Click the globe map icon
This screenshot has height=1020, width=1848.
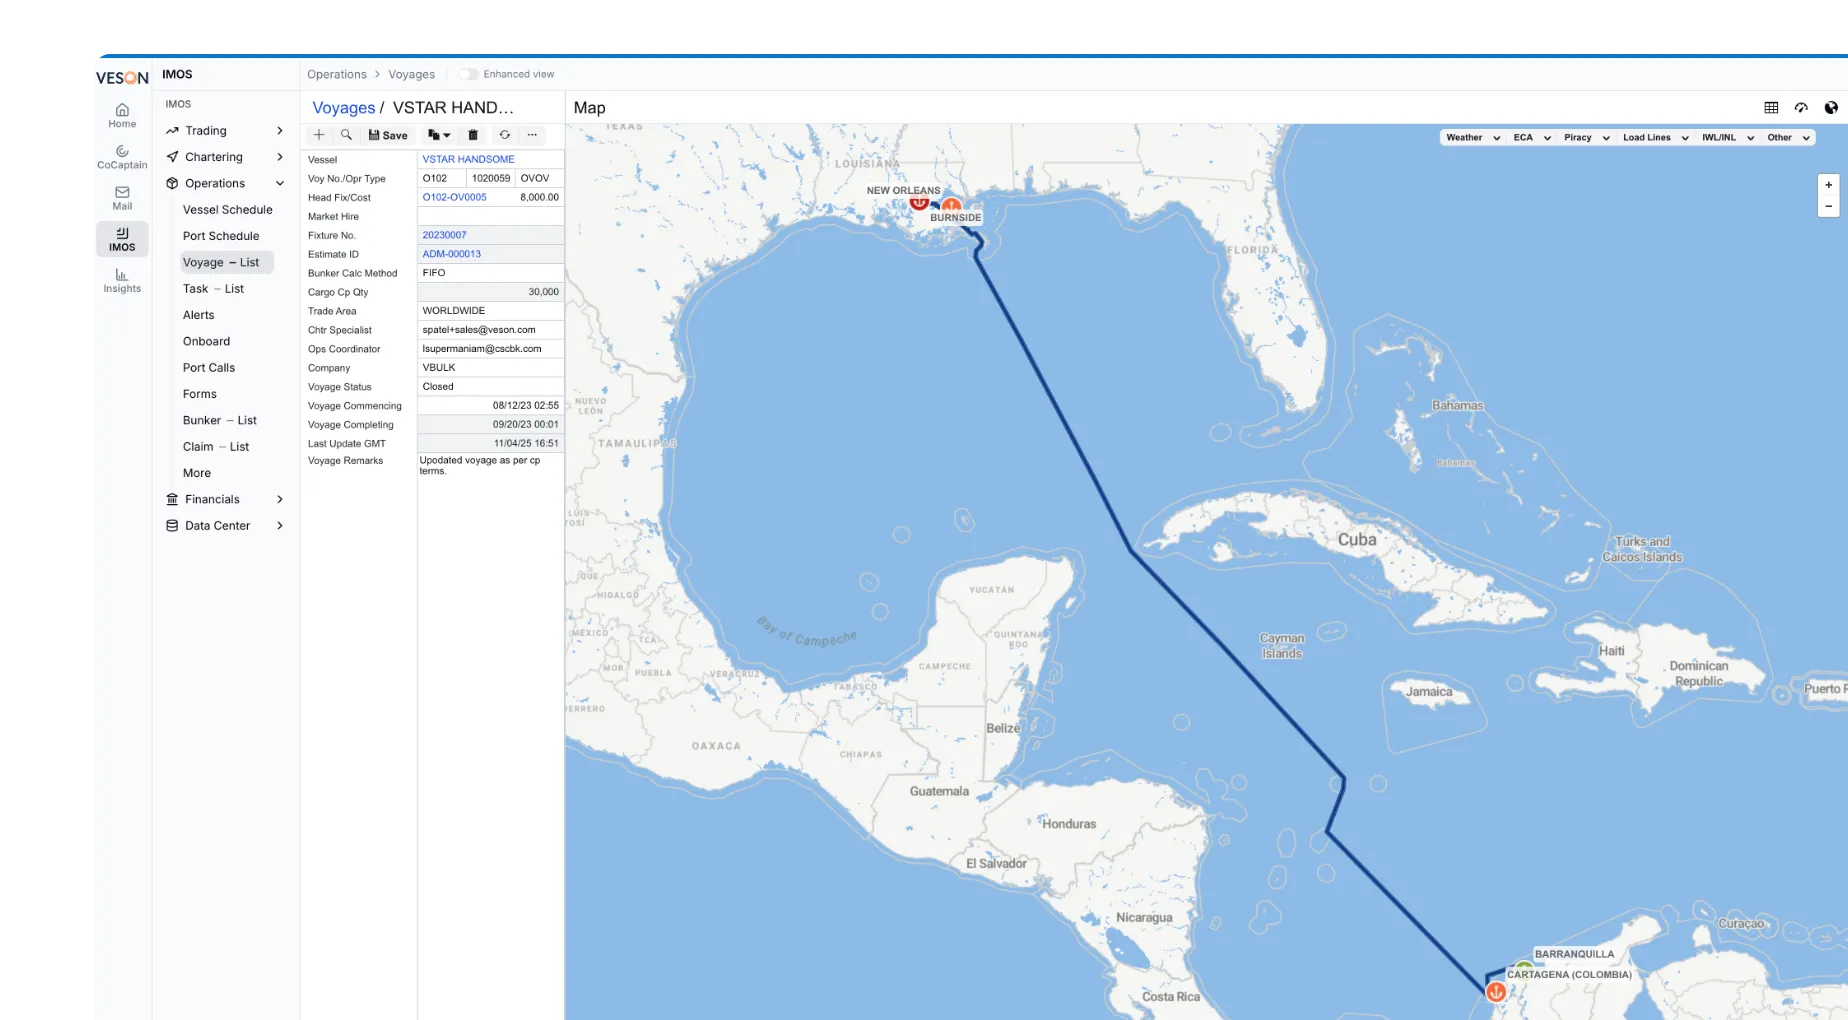pos(1831,108)
